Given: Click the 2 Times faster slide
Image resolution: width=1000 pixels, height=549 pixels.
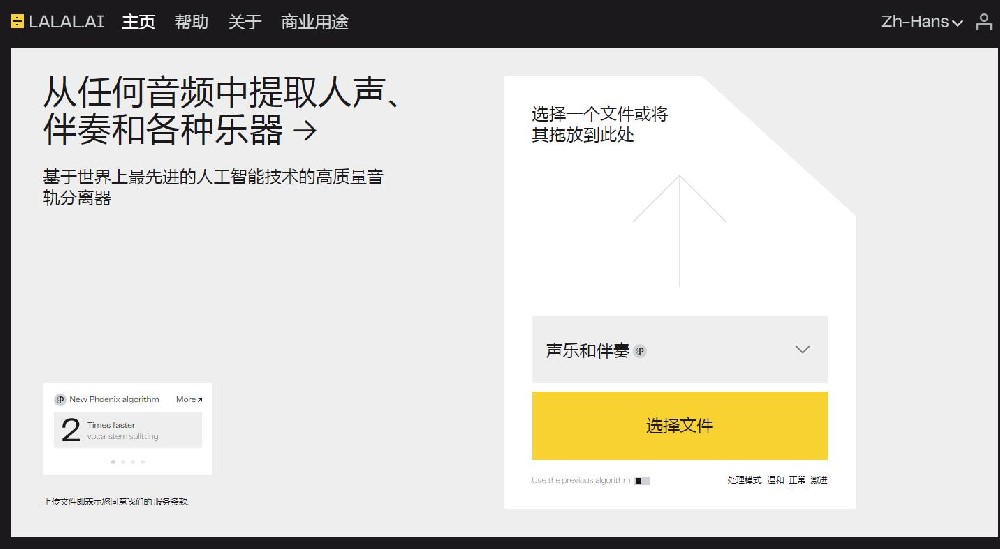Looking at the screenshot, I should click(x=128, y=430).
